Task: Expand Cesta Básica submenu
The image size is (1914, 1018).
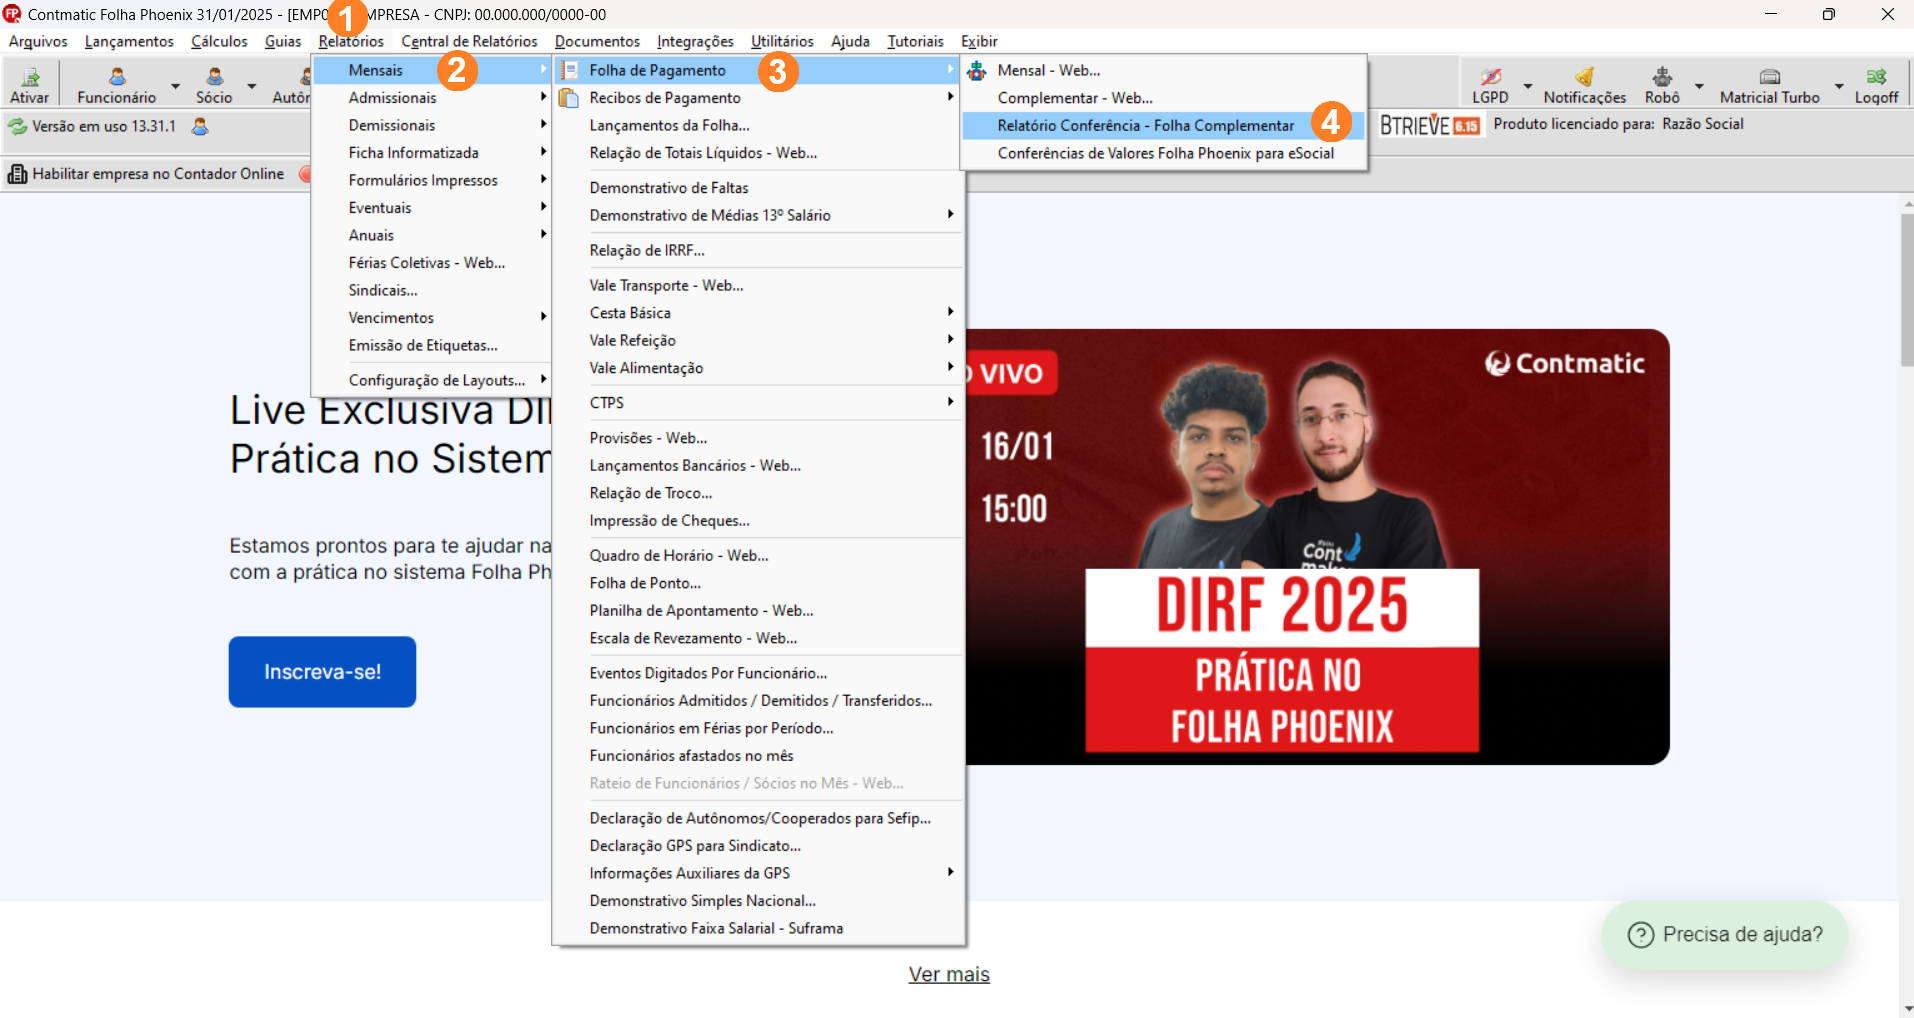Action: 759,313
